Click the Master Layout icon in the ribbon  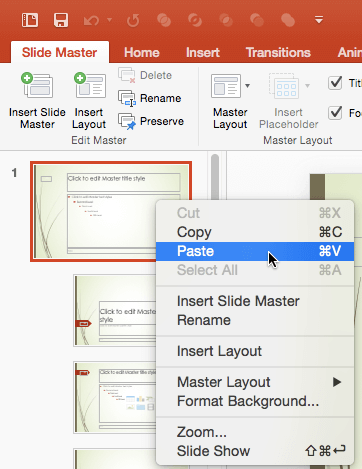[226, 86]
